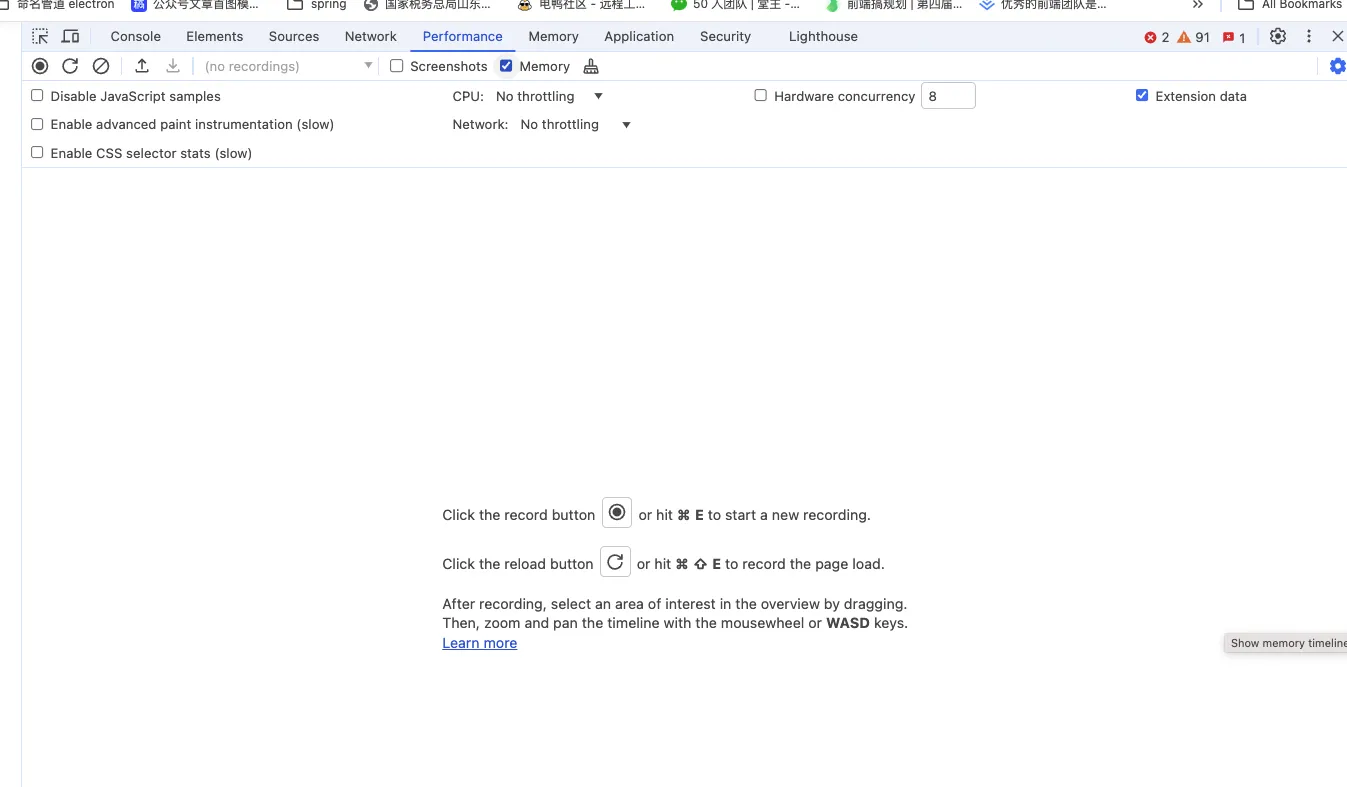This screenshot has width=1347, height=787.
Task: Switch to the Console tab
Action: (x=135, y=36)
